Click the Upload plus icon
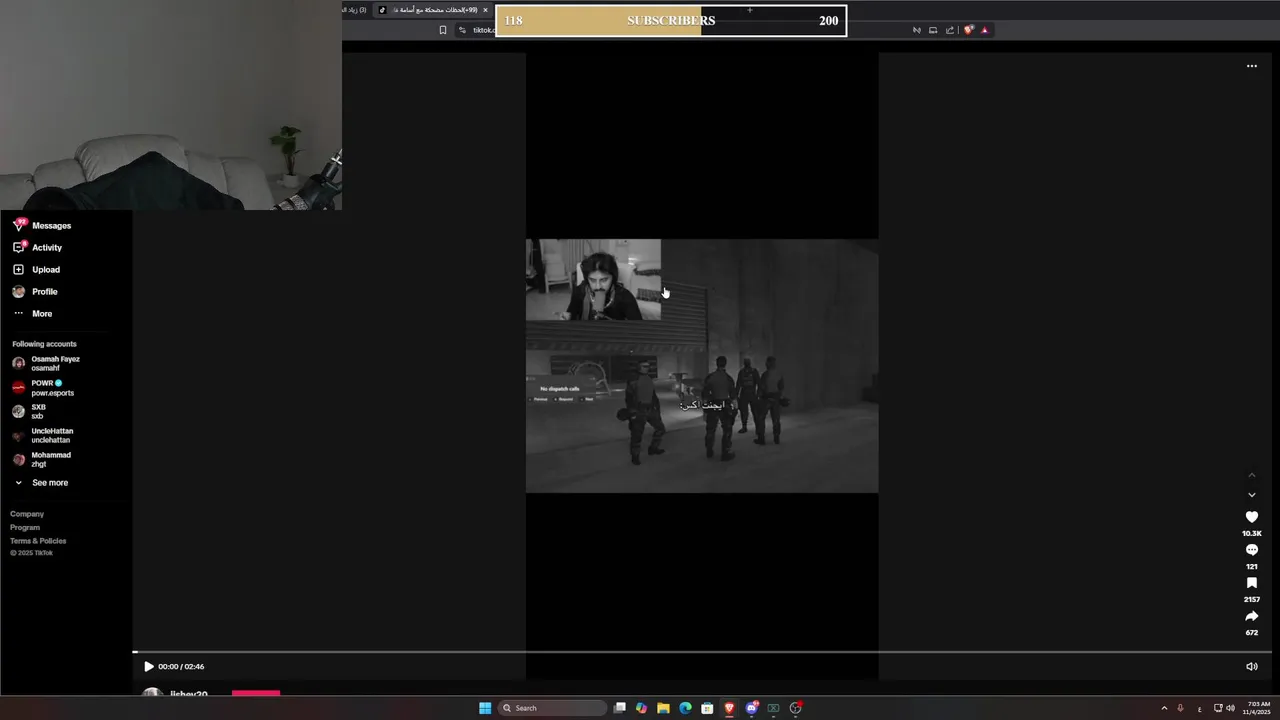 click(18, 269)
